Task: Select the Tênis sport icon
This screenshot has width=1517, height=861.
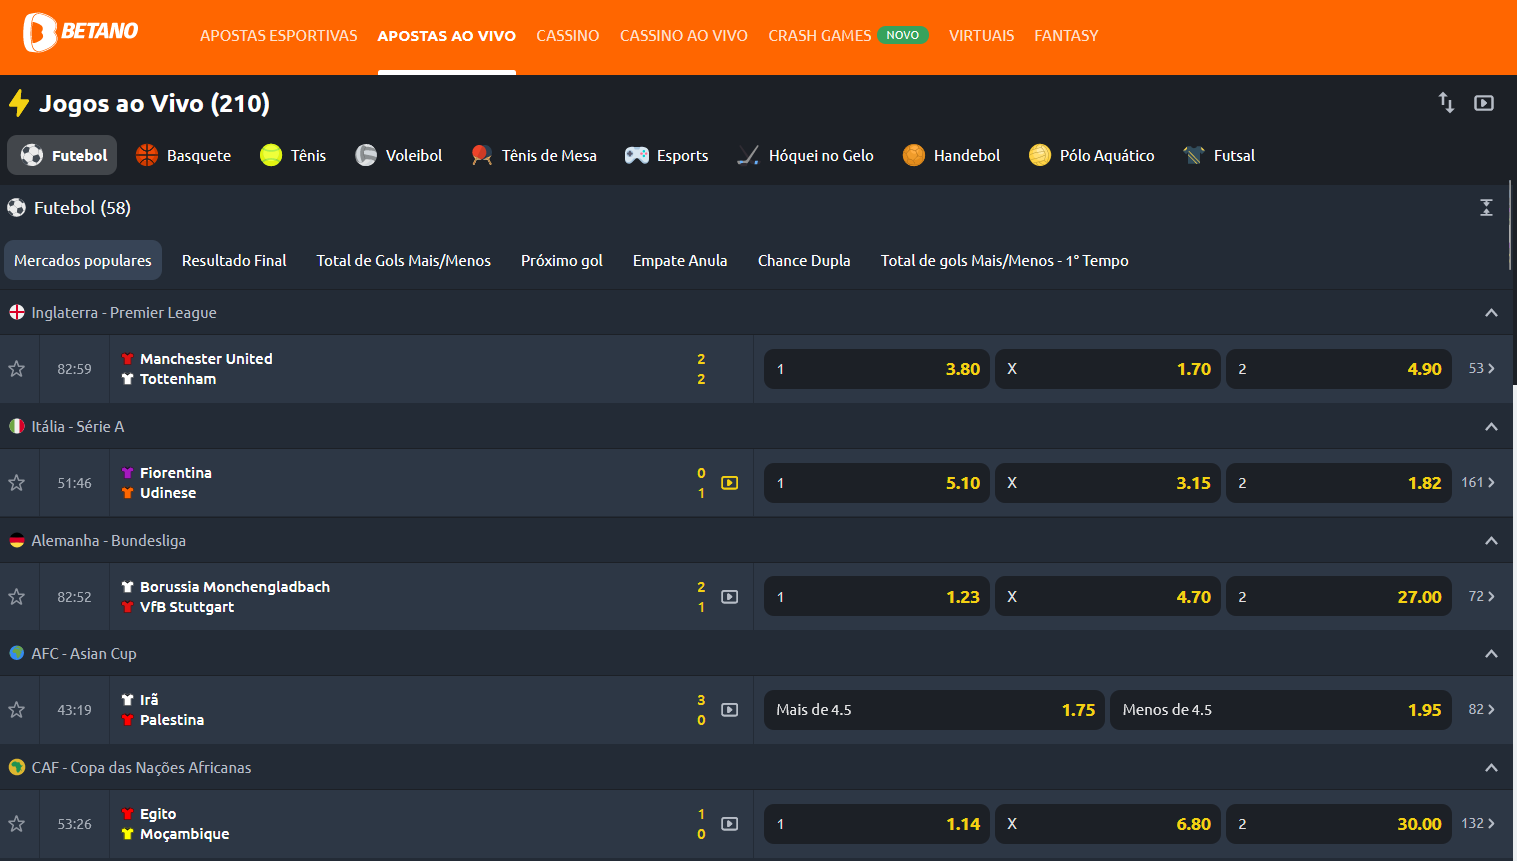Action: pyautogui.click(x=271, y=155)
